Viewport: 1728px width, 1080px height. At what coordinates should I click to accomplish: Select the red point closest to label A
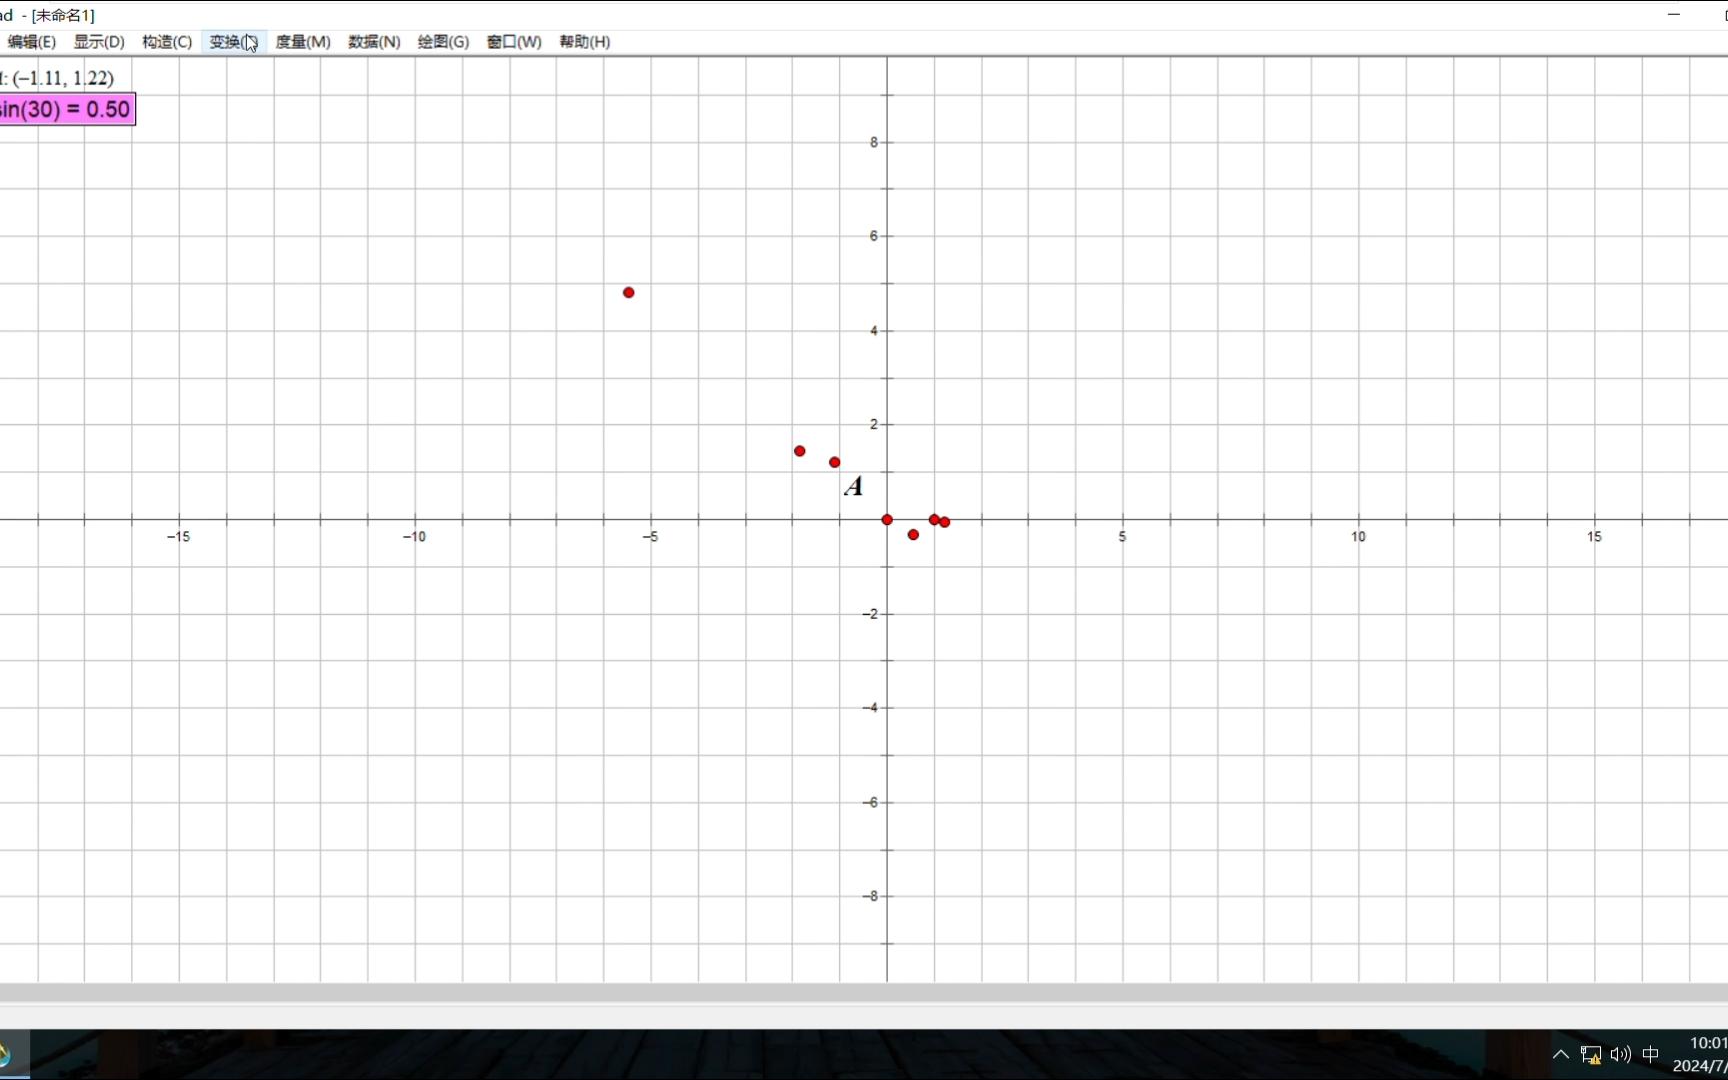835,462
